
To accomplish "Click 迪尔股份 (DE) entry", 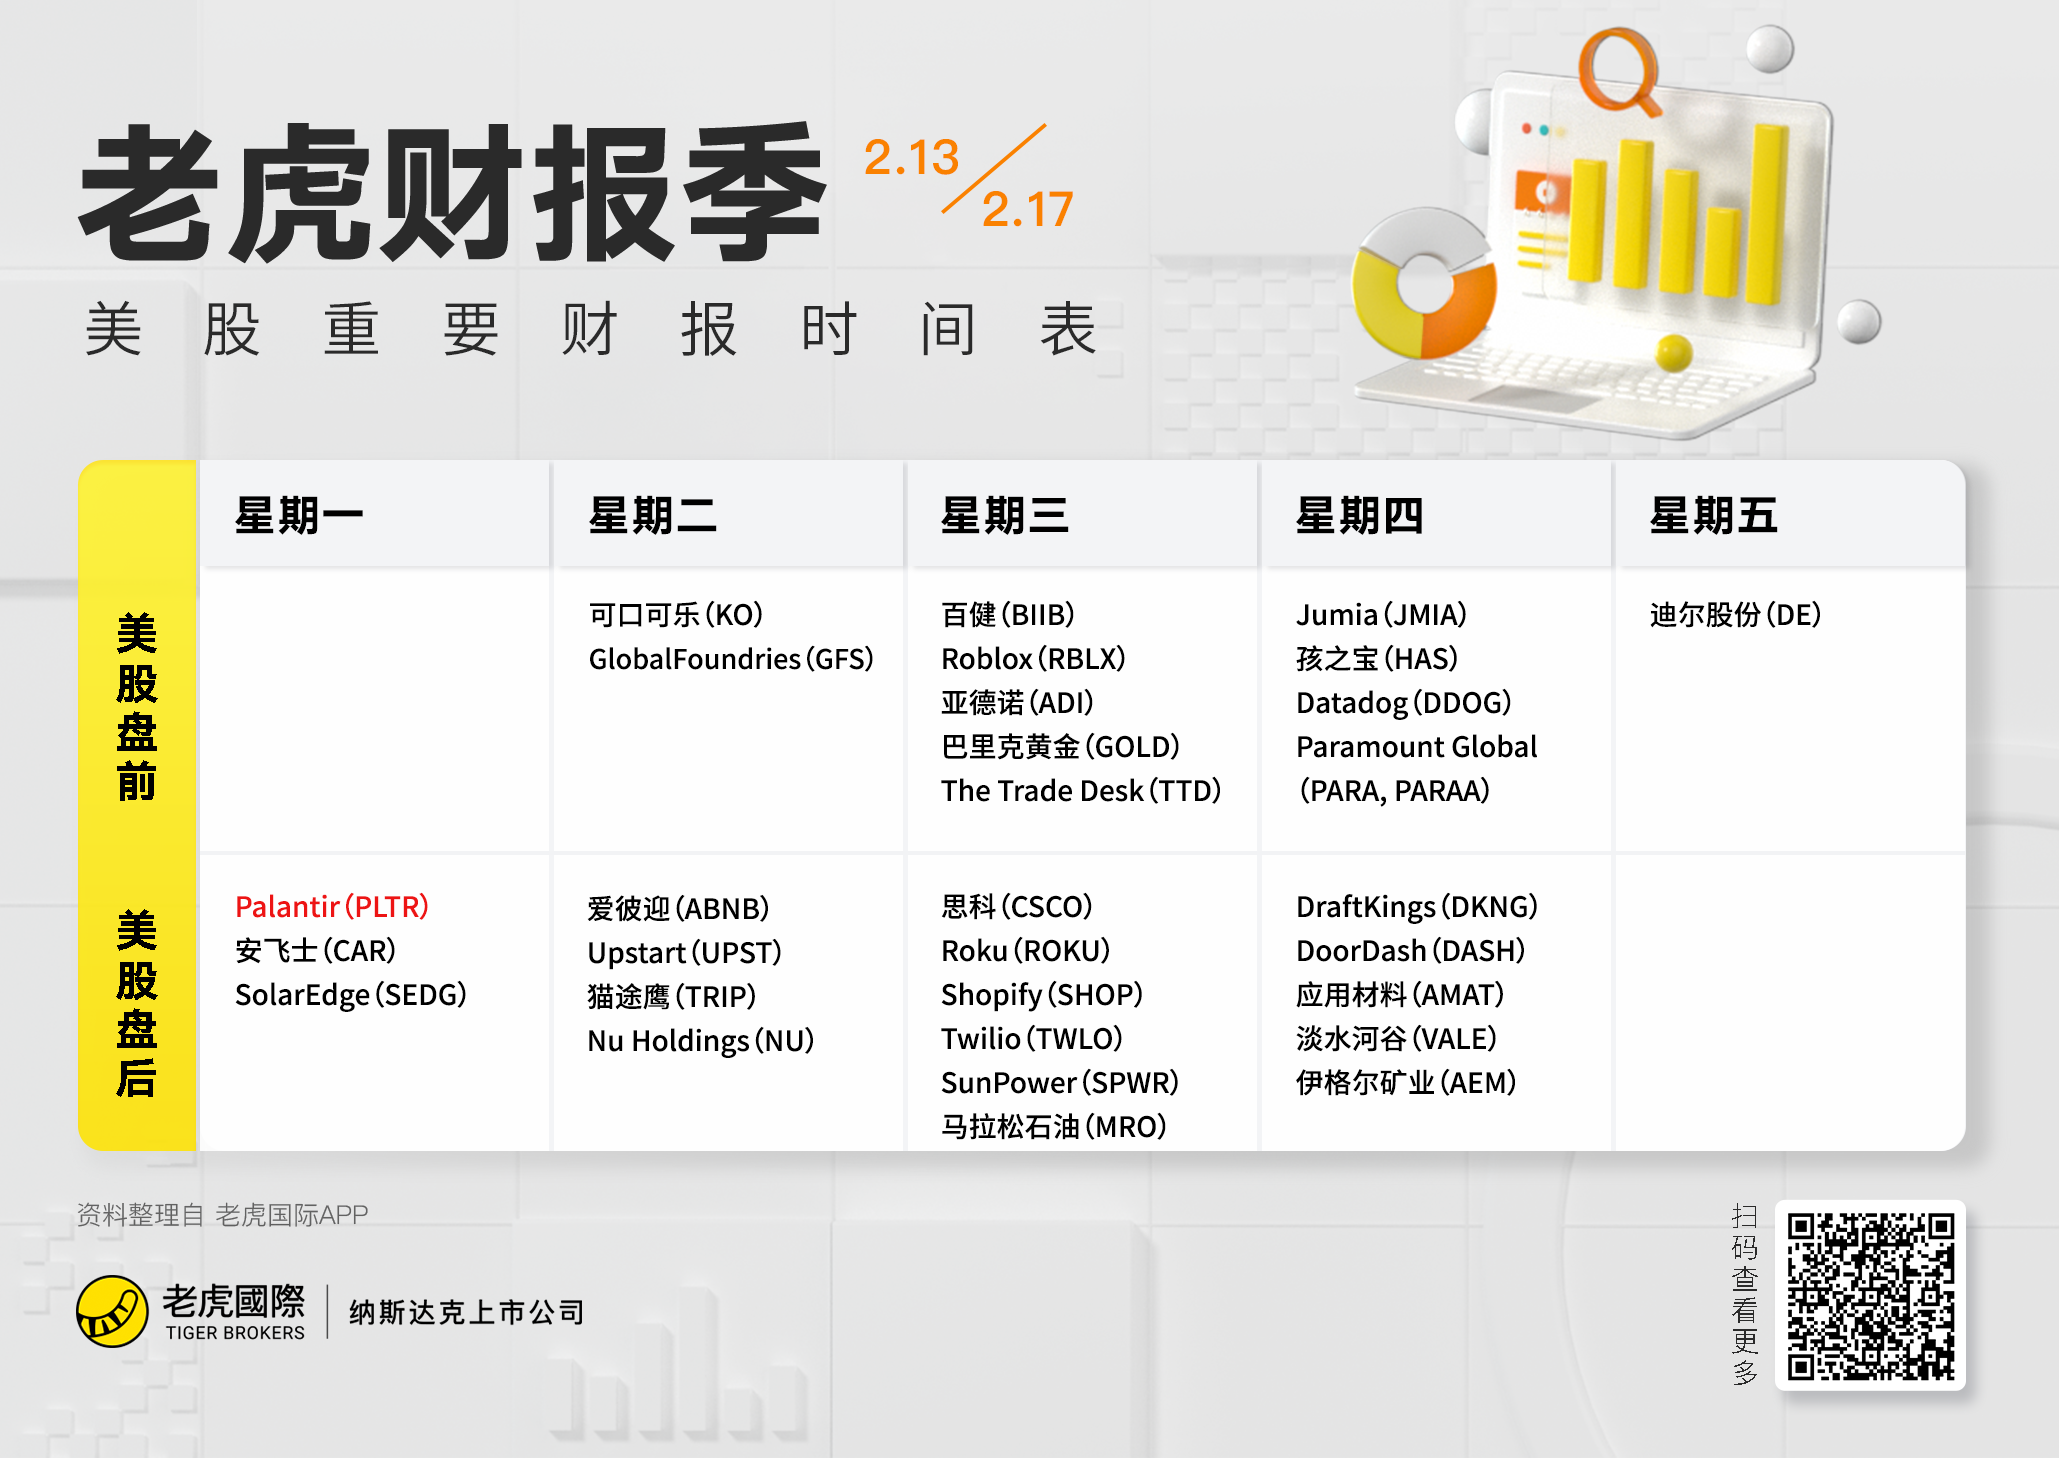I will (x=1735, y=614).
